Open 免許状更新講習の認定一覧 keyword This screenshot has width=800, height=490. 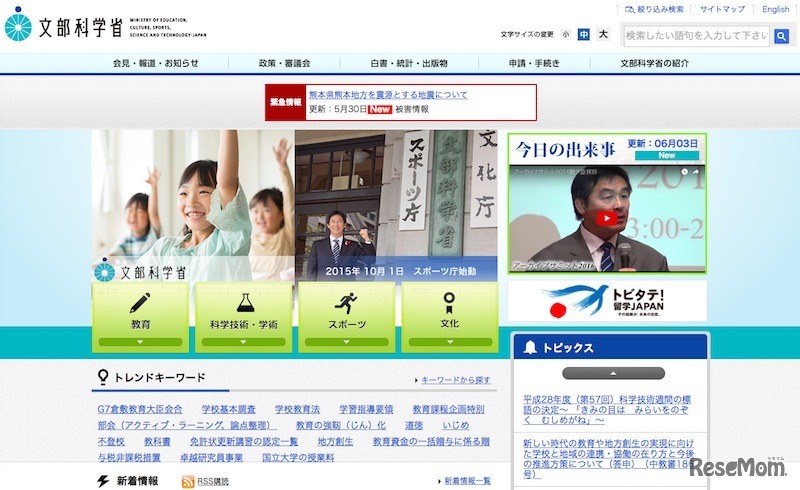click(244, 442)
